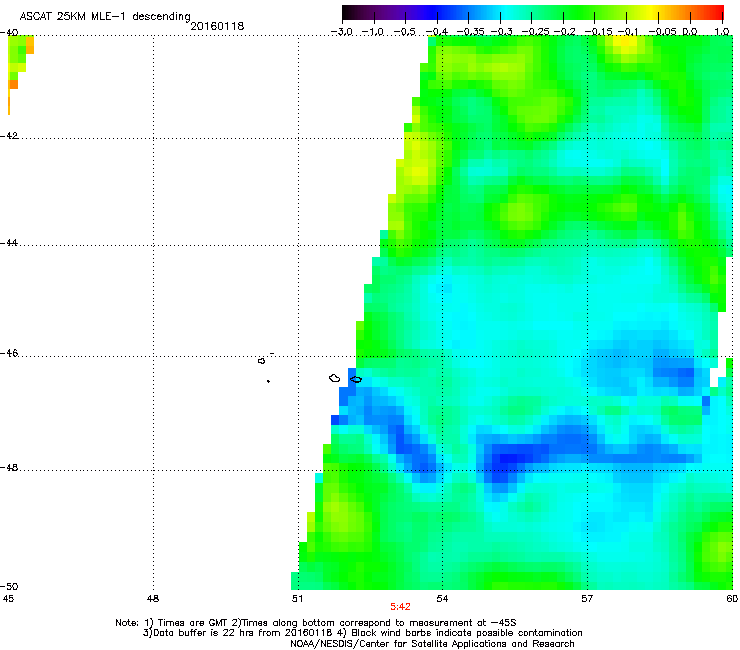Click the note line '3)Data buffer is 22 hrs'

362,633
